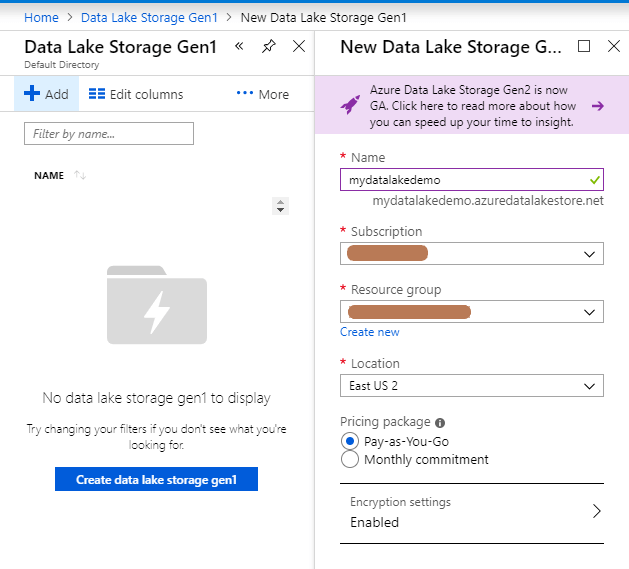Maximize the New Data Lake Storage blade

pos(584,46)
